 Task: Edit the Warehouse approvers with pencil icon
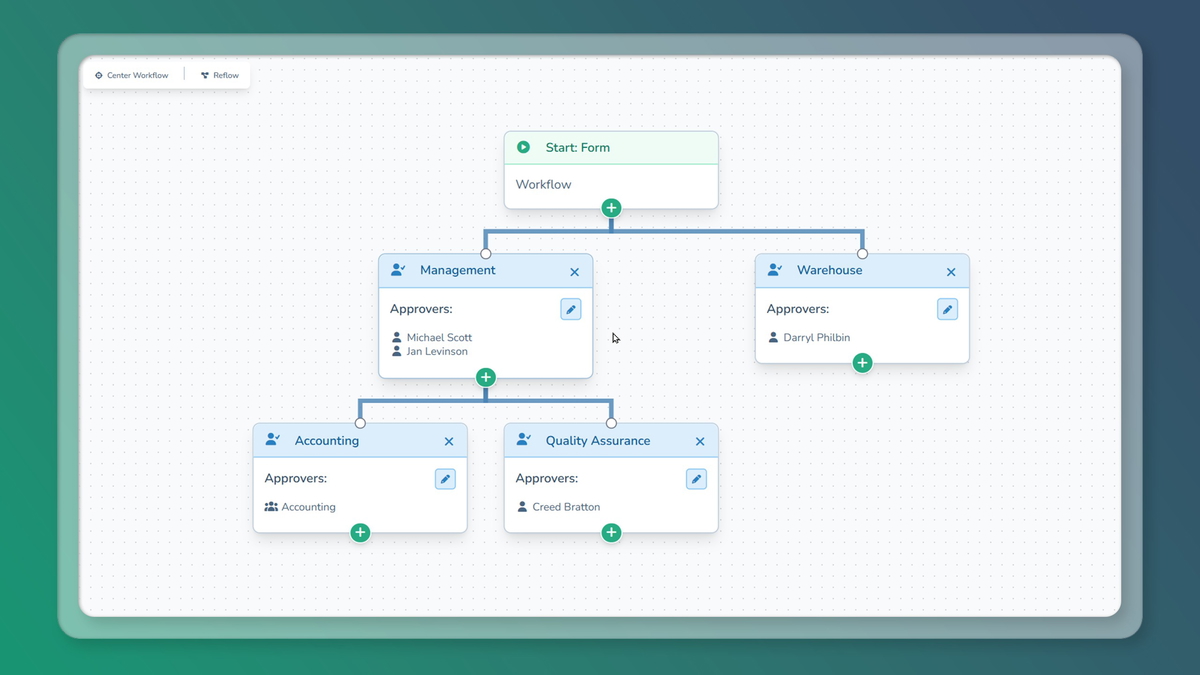click(947, 310)
